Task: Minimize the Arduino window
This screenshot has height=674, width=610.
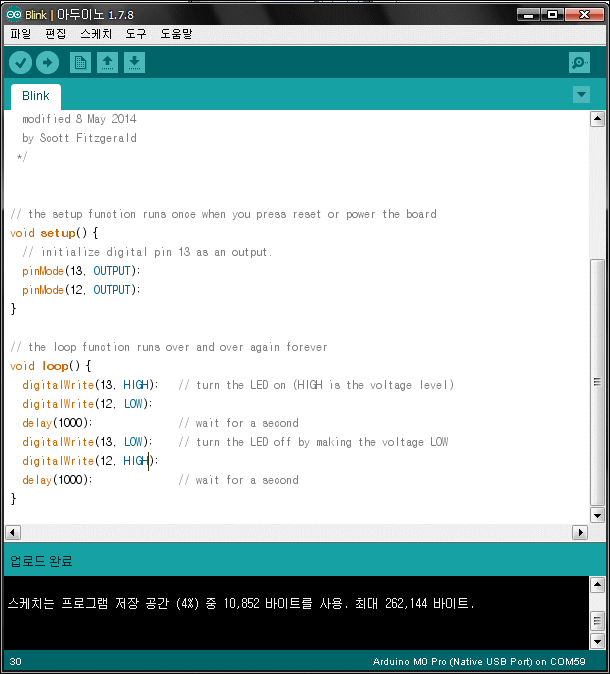Action: (x=528, y=15)
